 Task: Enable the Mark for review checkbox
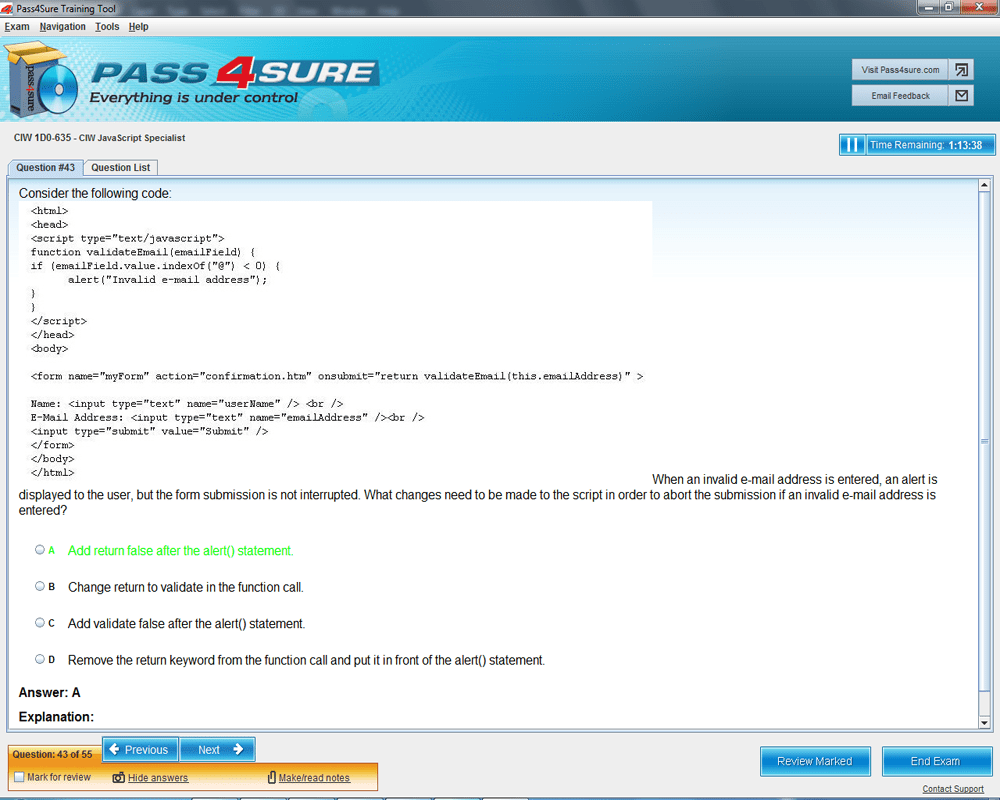pyautogui.click(x=19, y=777)
